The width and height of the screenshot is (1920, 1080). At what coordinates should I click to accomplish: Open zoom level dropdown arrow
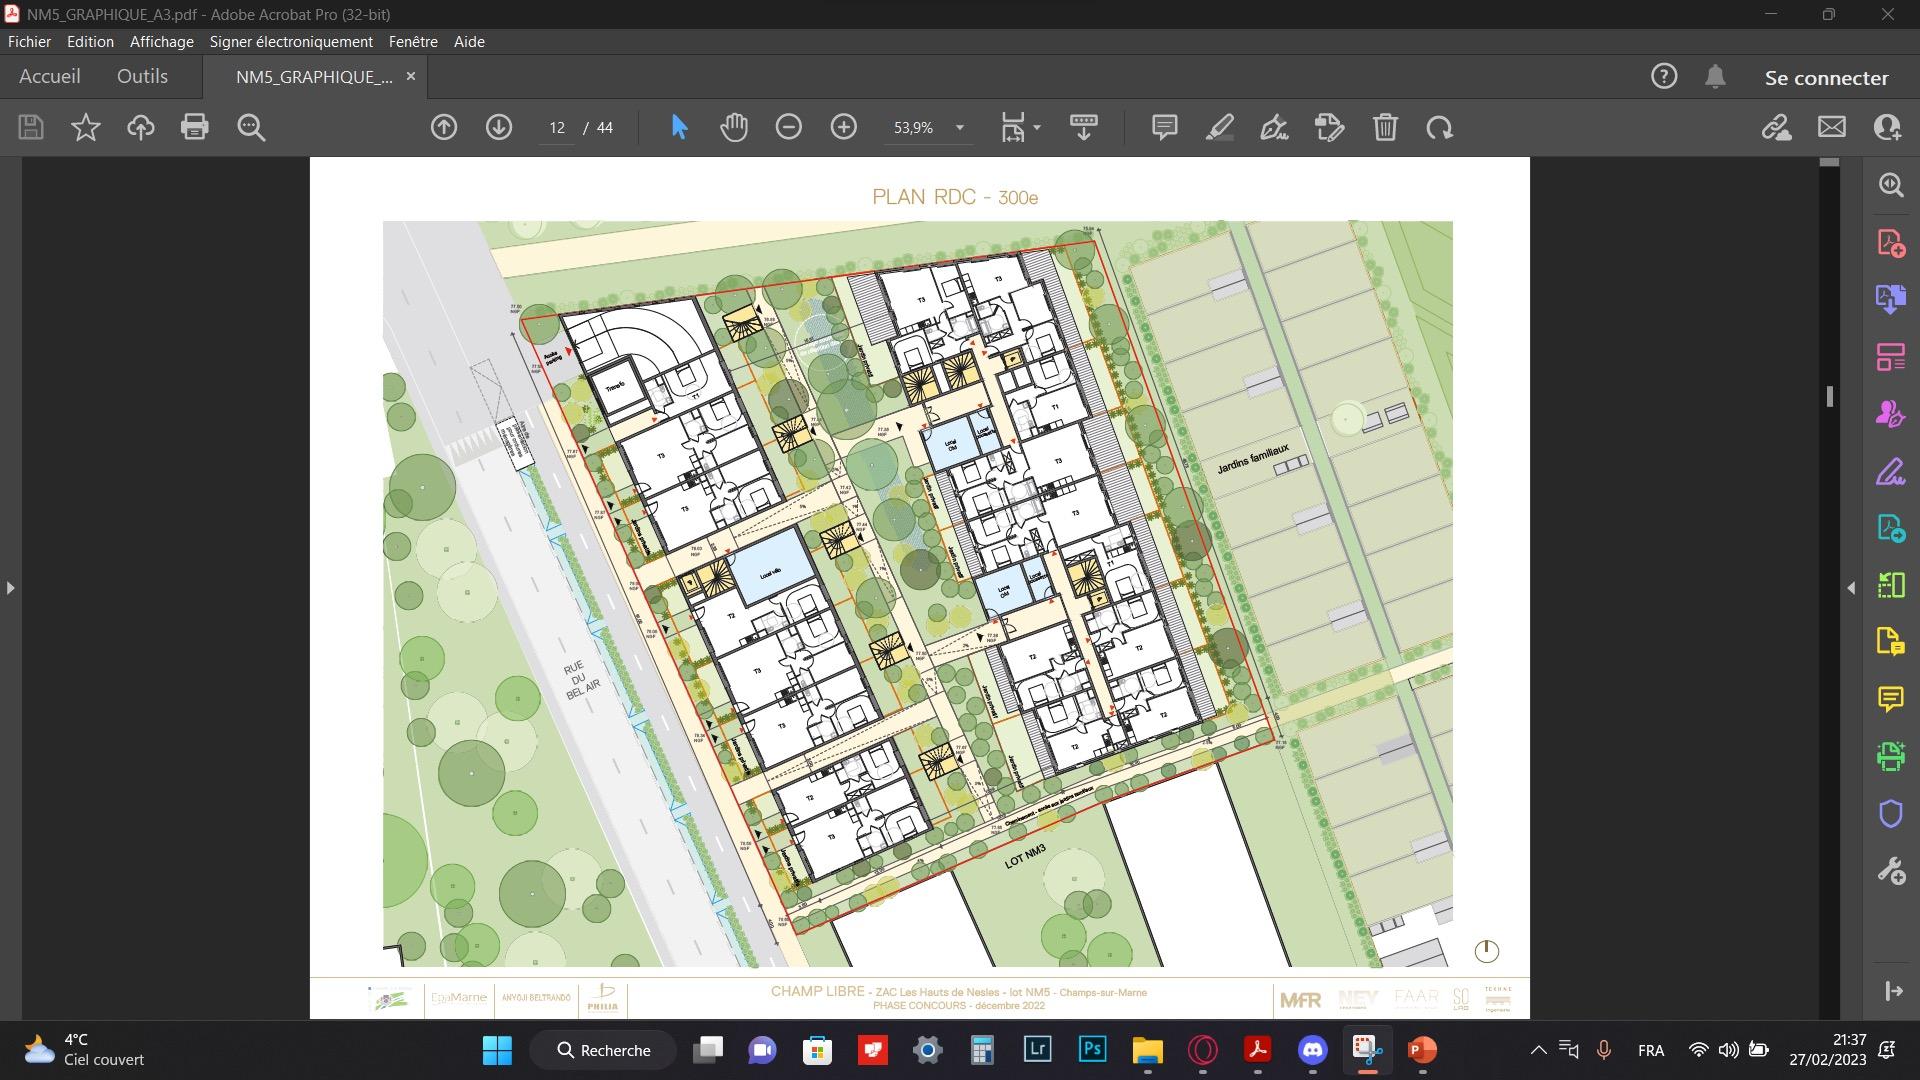click(x=960, y=127)
